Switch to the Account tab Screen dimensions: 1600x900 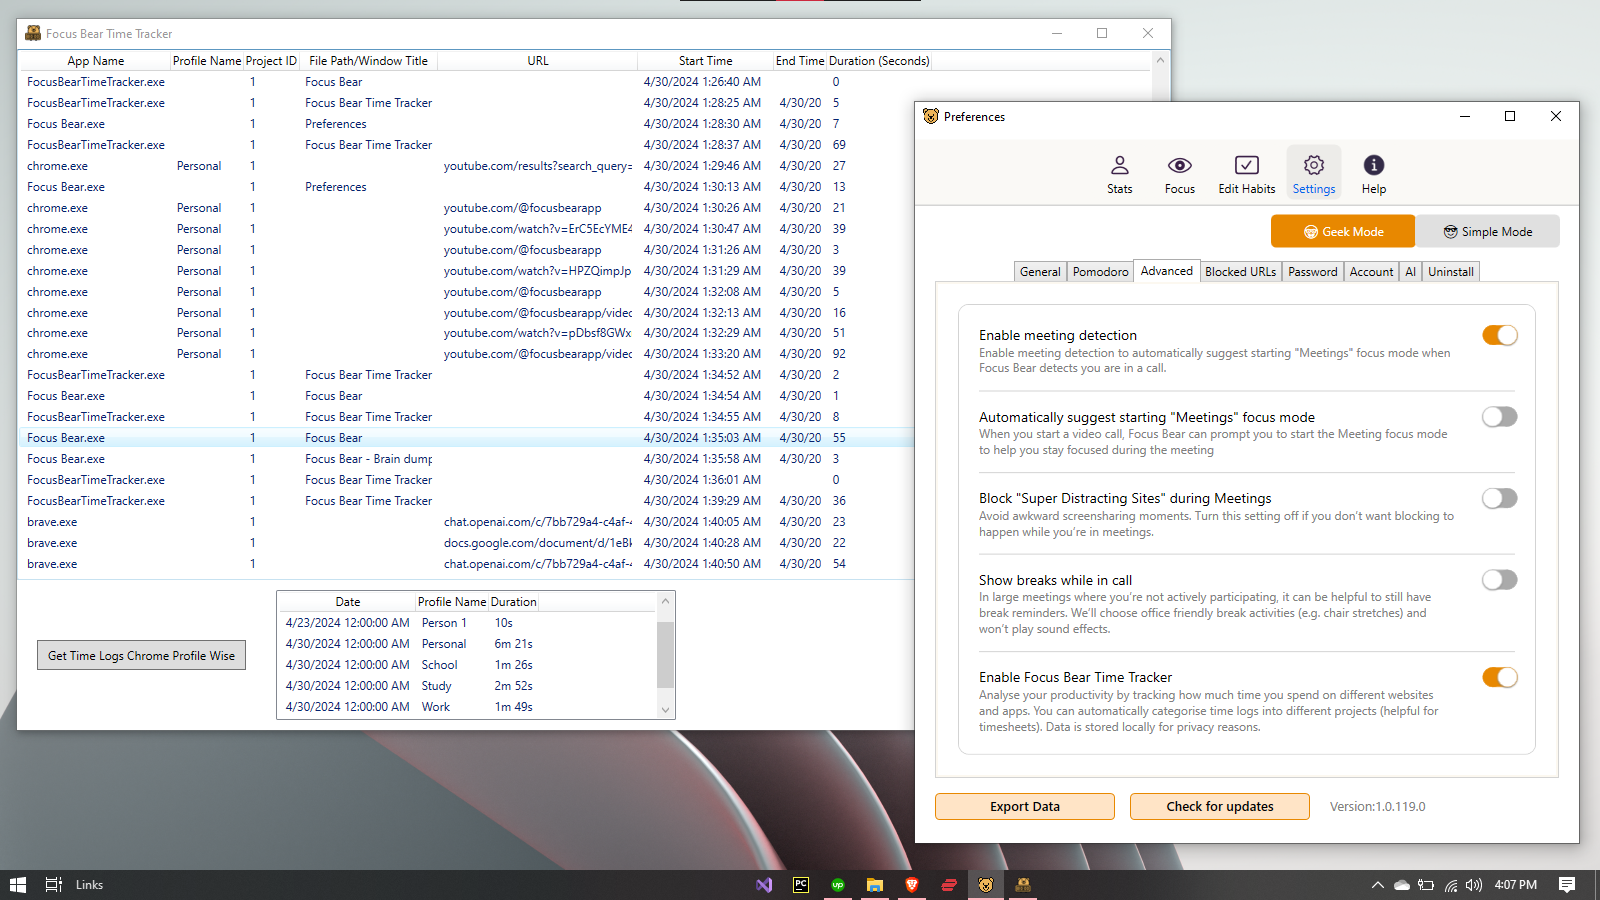click(1371, 272)
